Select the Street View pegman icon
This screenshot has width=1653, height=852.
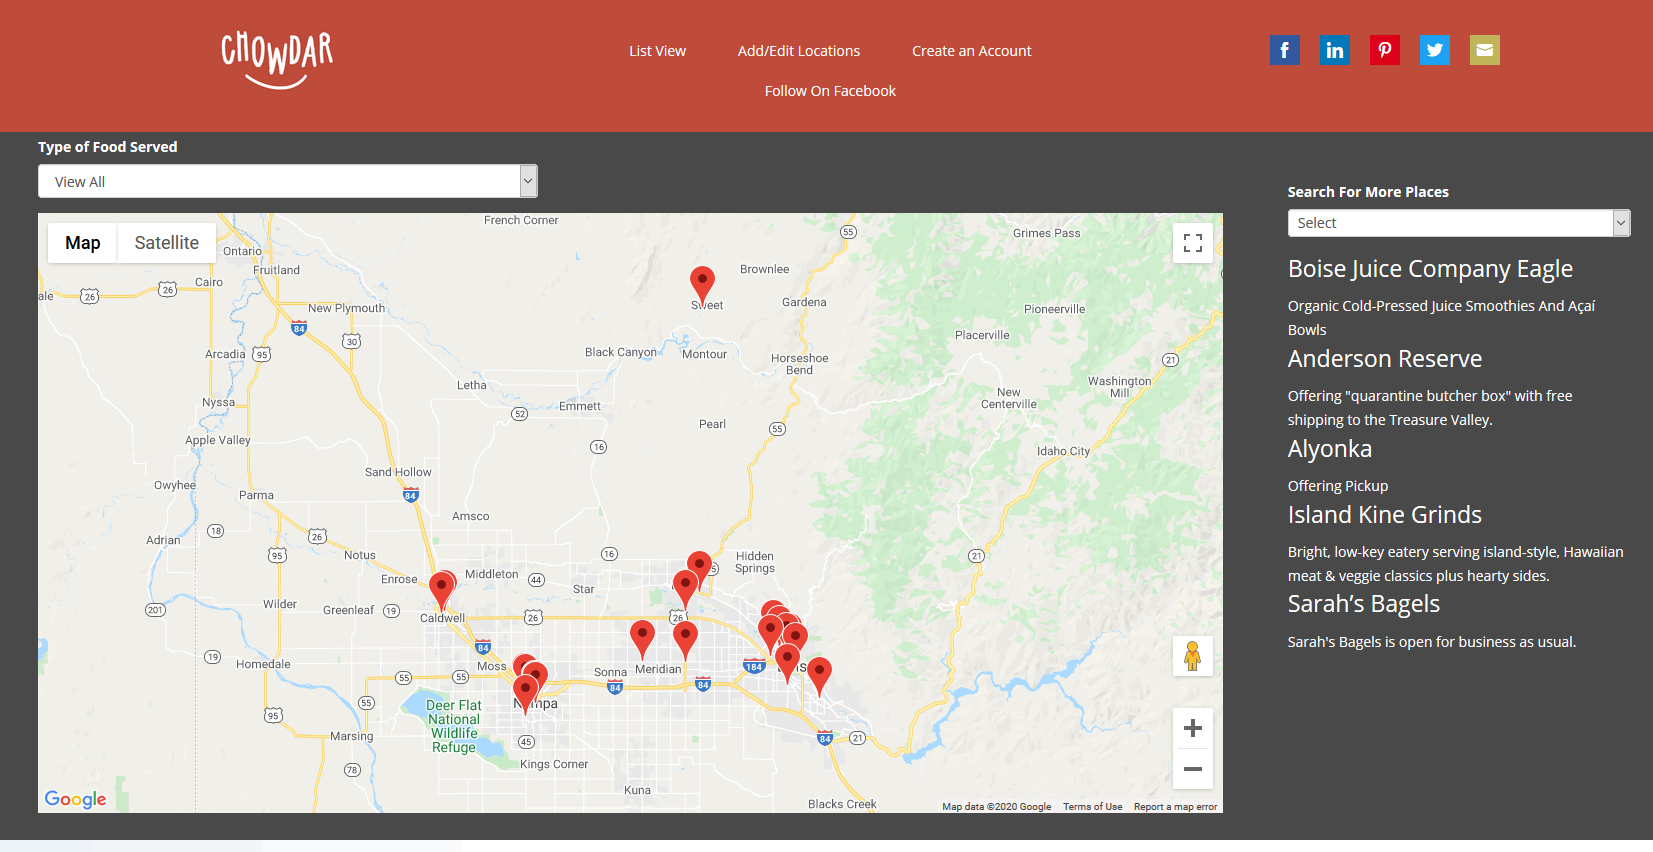pyautogui.click(x=1192, y=656)
